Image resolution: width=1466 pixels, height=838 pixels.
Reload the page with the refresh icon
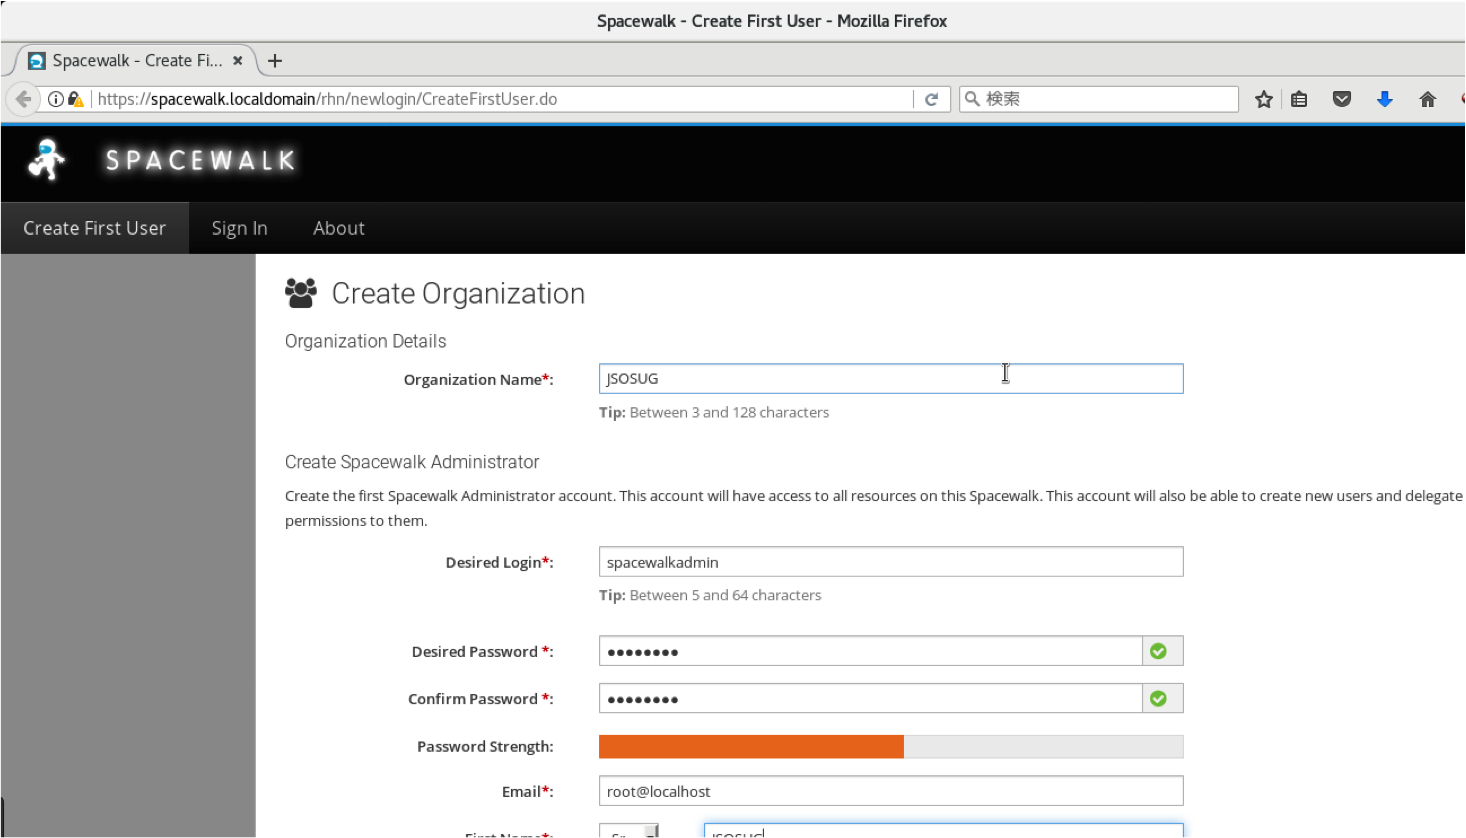[931, 99]
